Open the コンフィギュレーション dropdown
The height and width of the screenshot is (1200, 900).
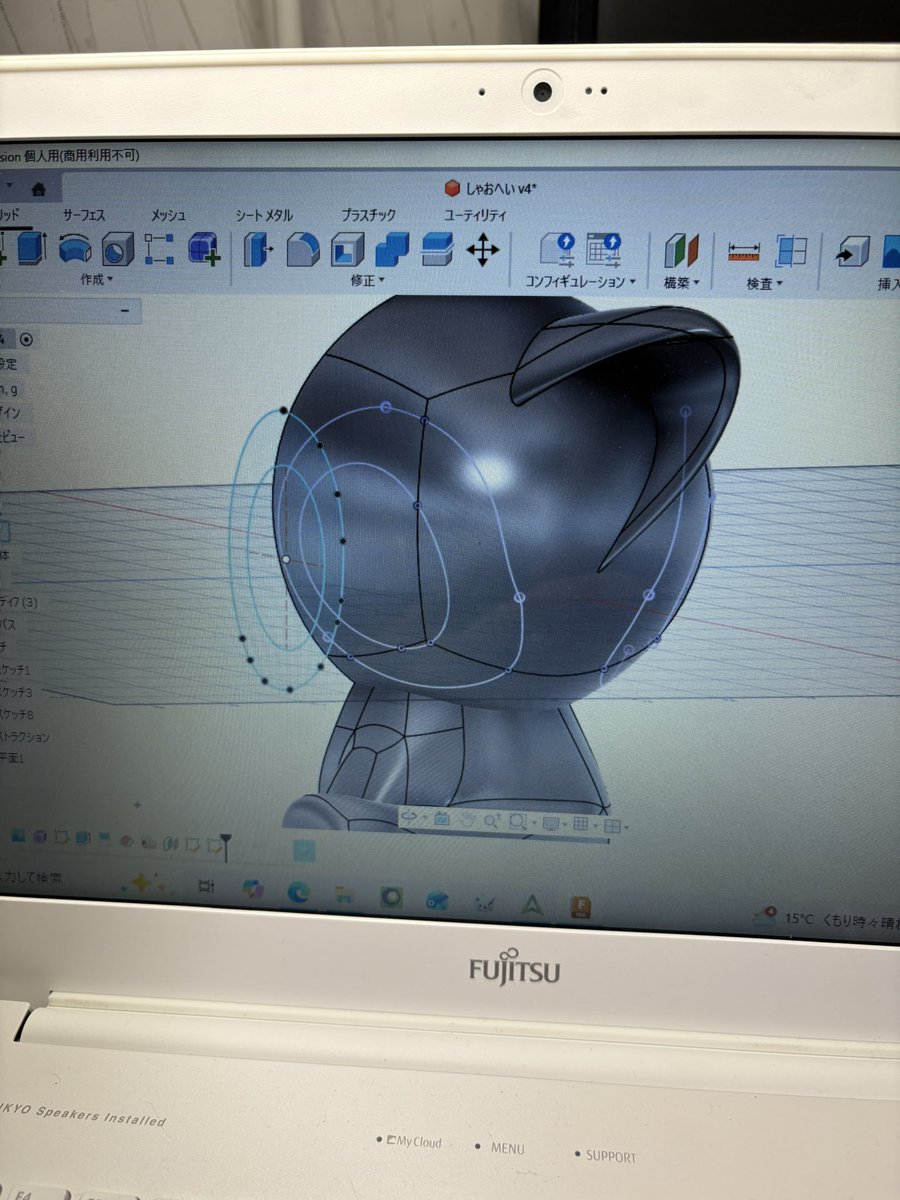click(x=581, y=281)
